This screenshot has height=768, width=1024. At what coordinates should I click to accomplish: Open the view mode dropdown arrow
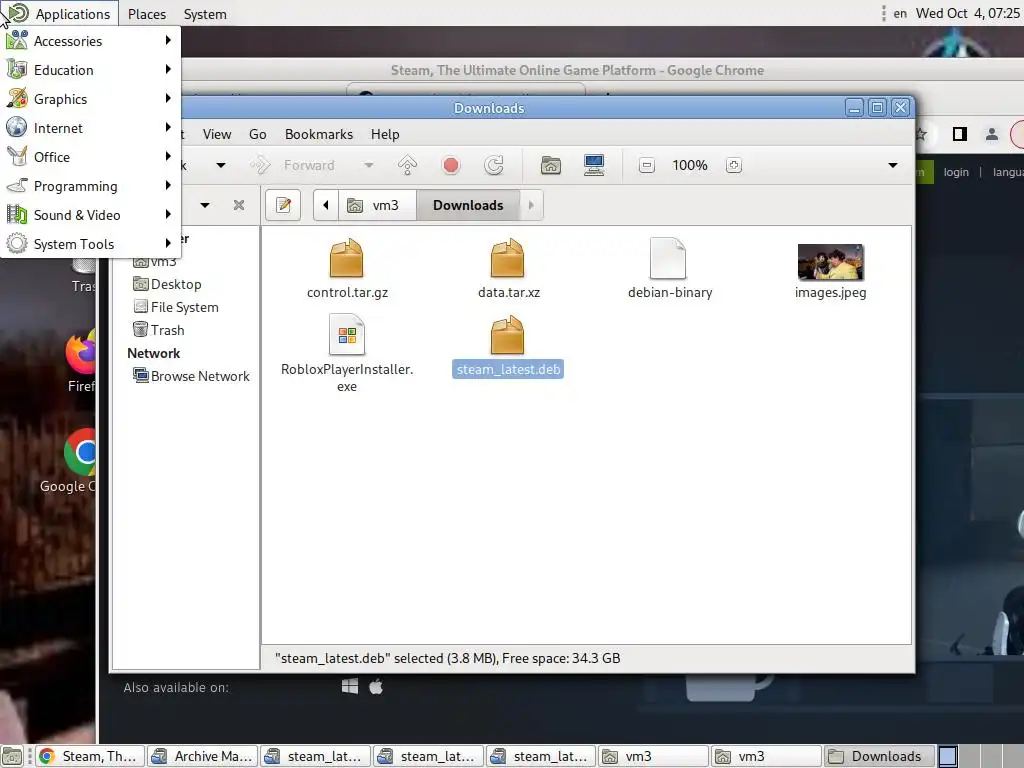click(893, 165)
